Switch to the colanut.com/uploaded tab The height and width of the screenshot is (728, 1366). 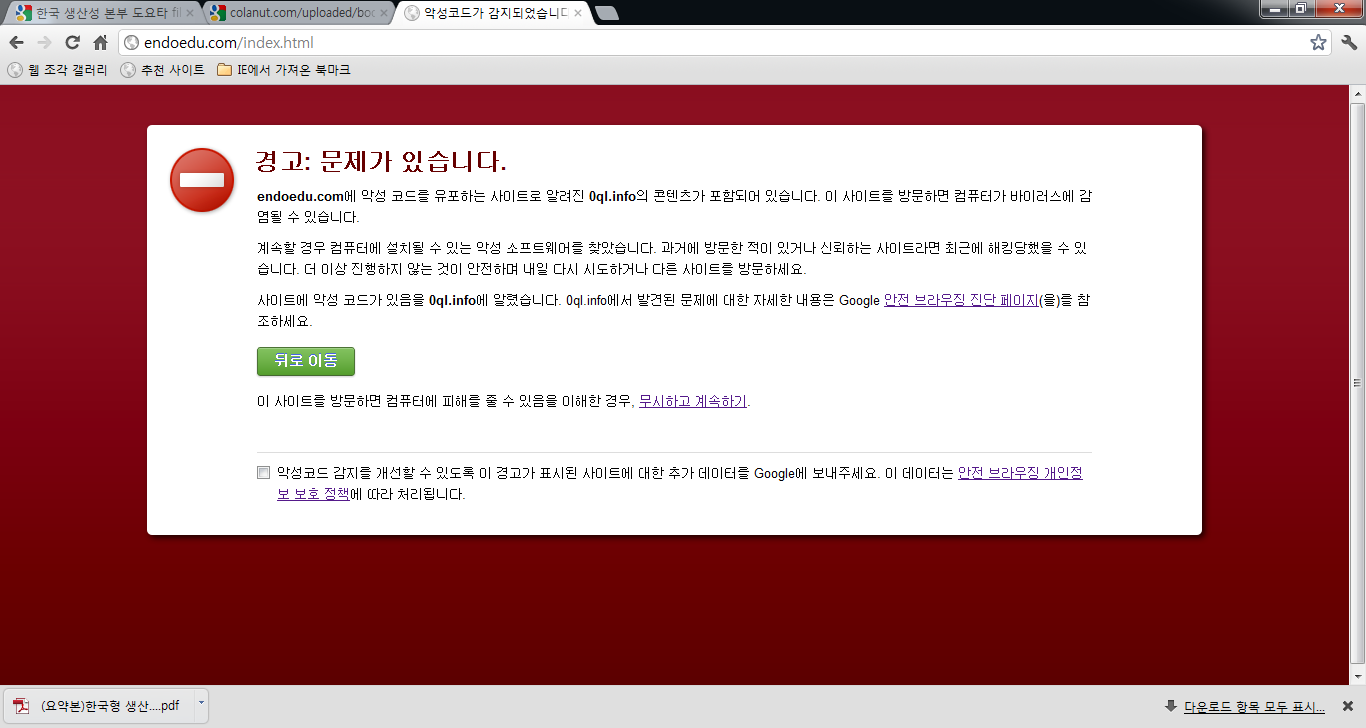click(297, 13)
